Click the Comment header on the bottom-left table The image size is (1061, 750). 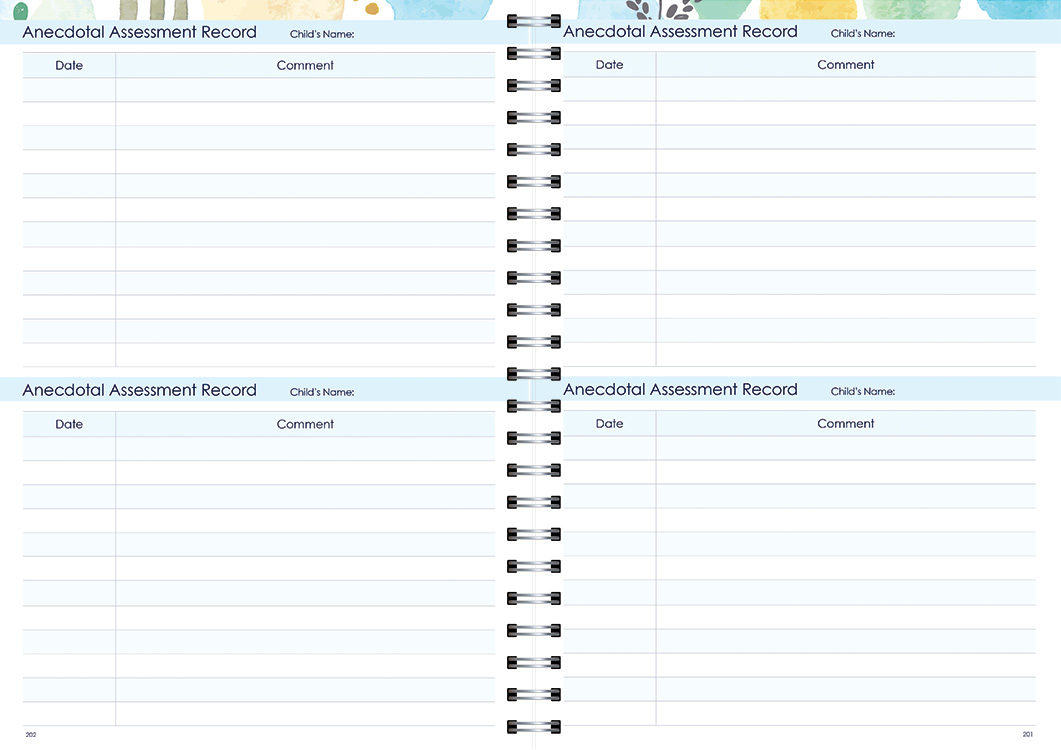(305, 424)
